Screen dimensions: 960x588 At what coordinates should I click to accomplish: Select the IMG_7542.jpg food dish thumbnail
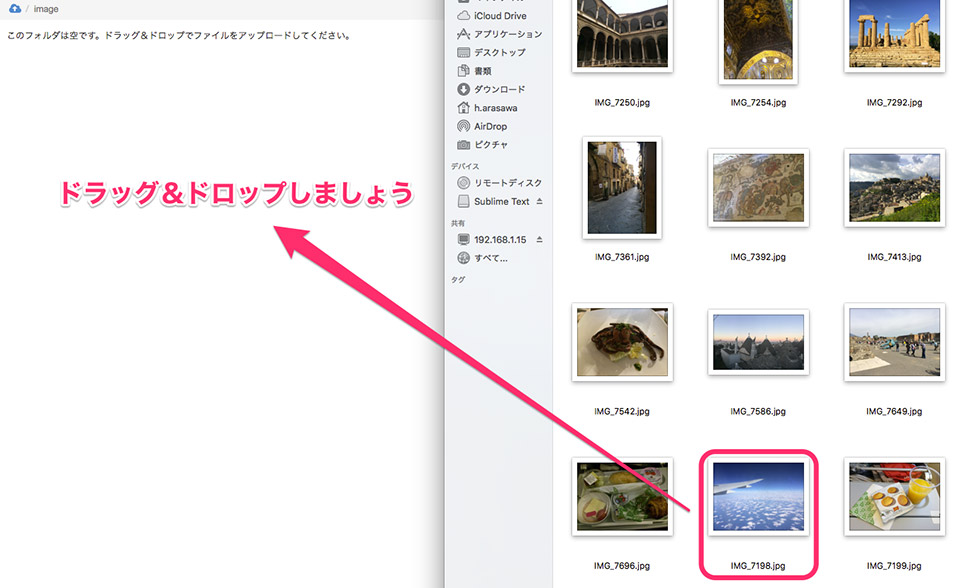click(622, 342)
